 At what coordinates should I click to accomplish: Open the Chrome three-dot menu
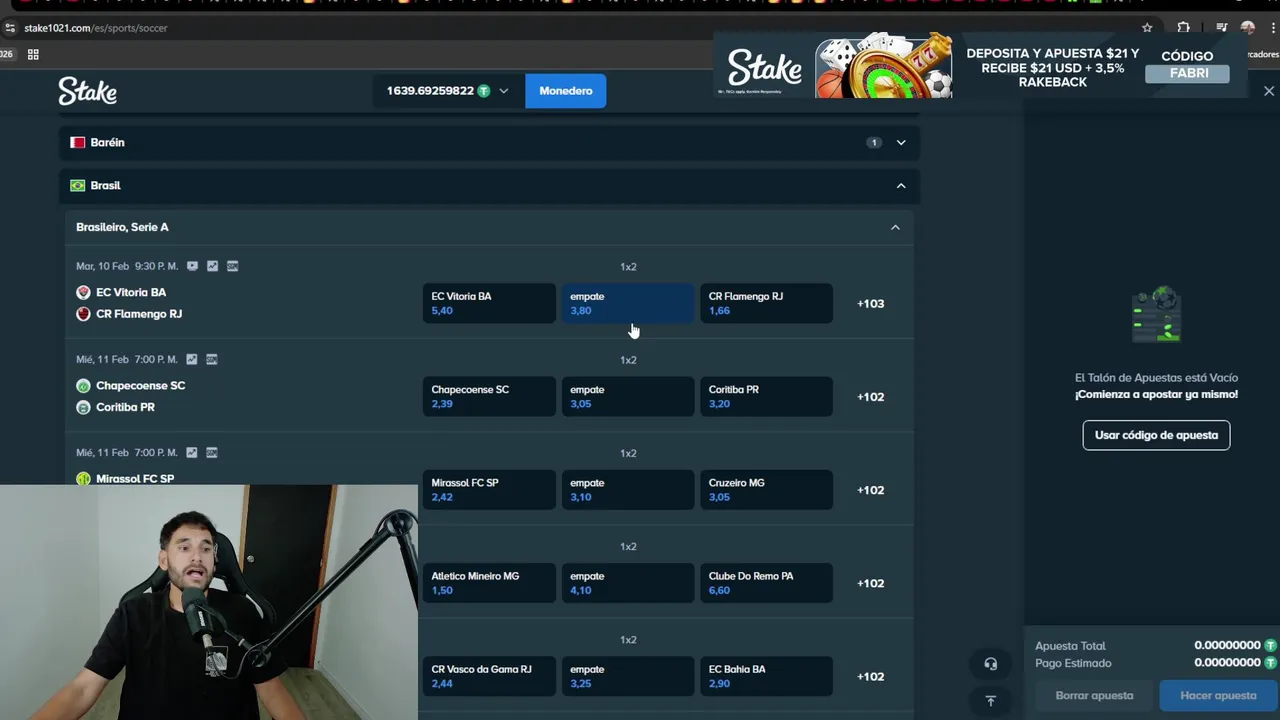1272,28
